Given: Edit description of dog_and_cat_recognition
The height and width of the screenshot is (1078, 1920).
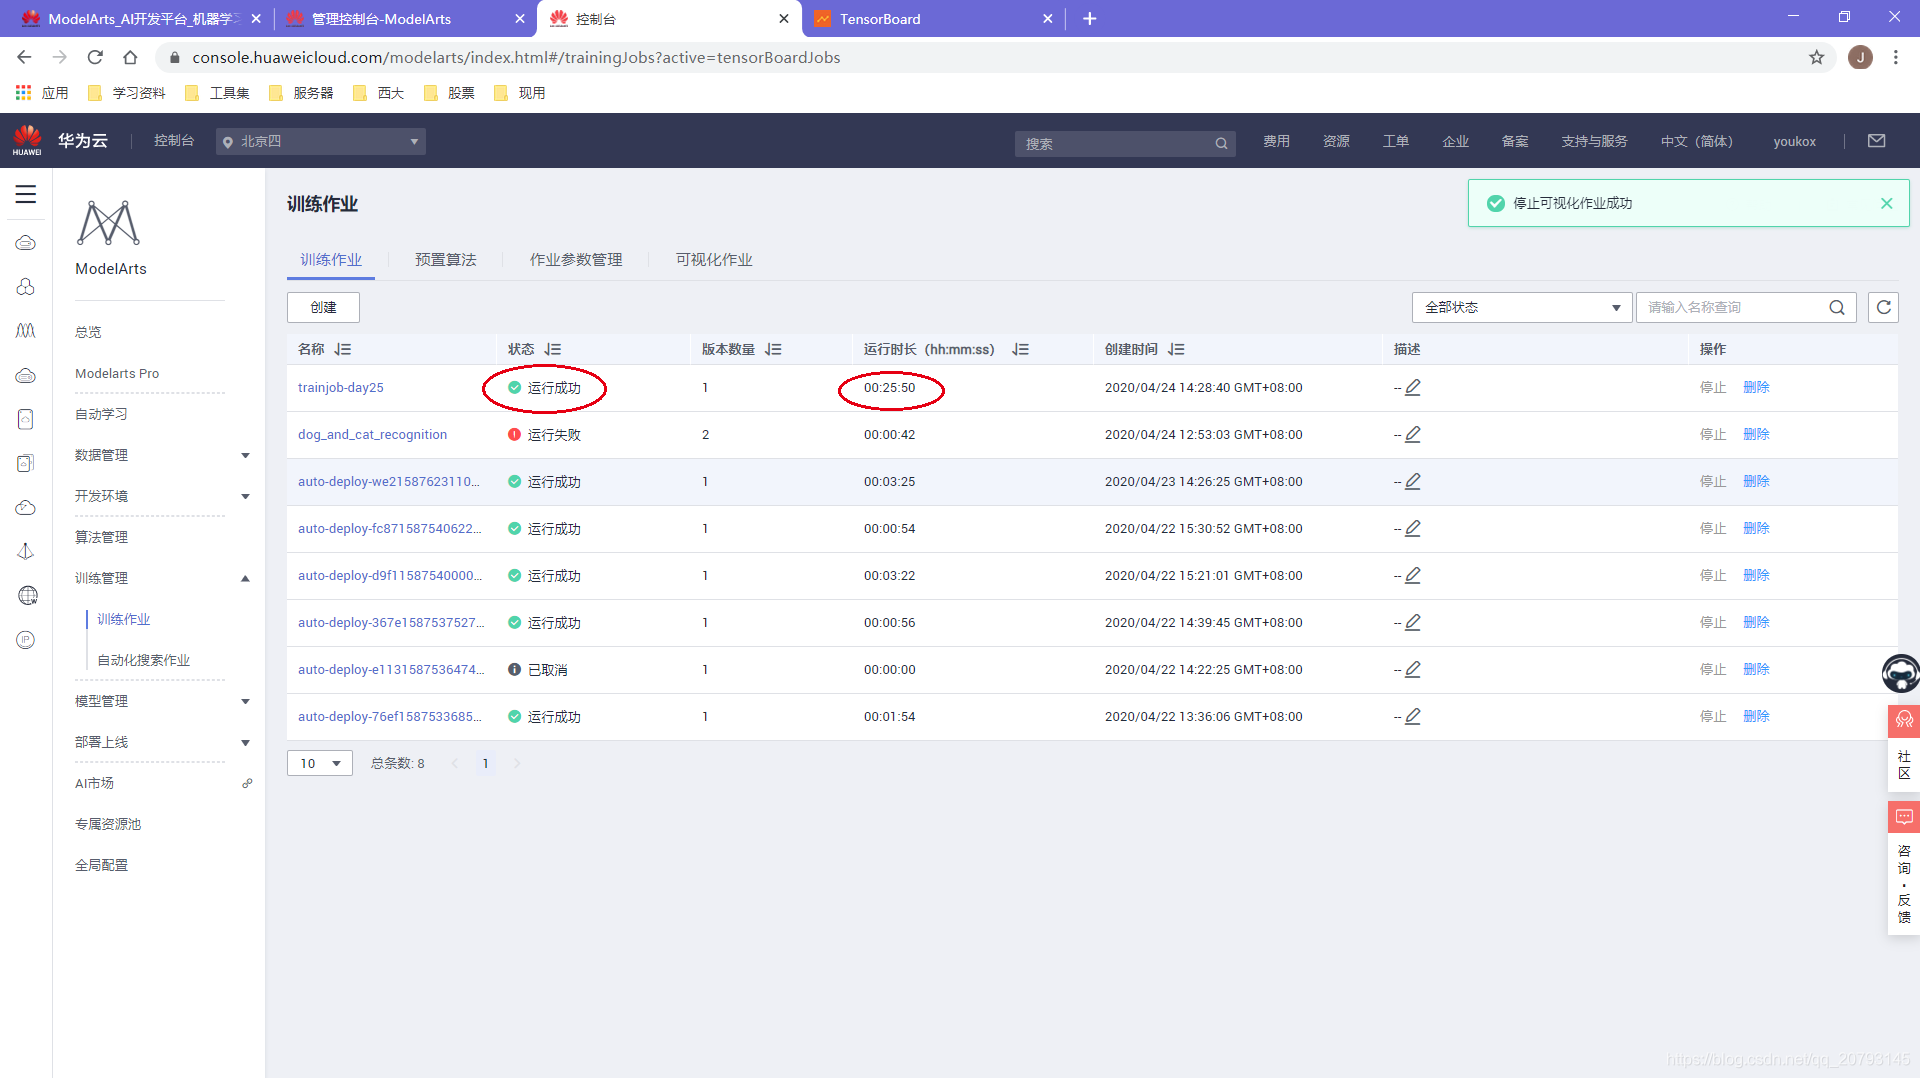Looking at the screenshot, I should 1413,434.
